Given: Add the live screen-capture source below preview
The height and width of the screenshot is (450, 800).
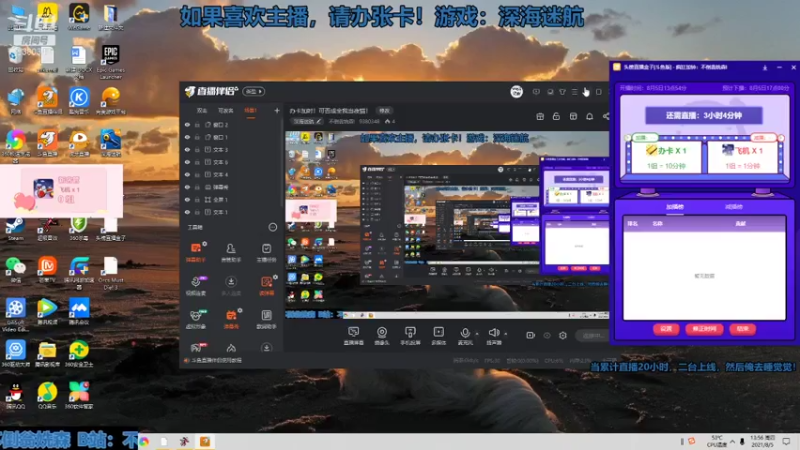Looking at the screenshot, I should 353,336.
